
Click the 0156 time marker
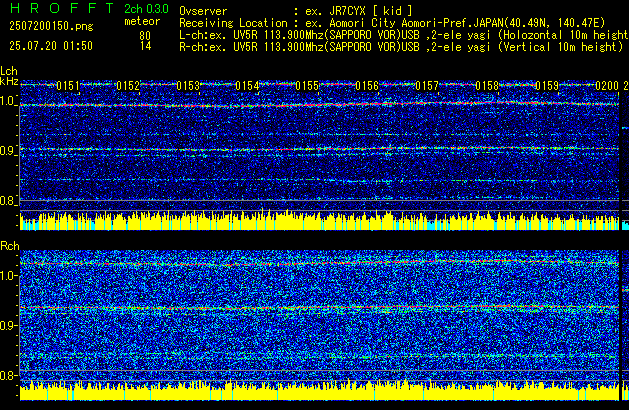tap(367, 86)
